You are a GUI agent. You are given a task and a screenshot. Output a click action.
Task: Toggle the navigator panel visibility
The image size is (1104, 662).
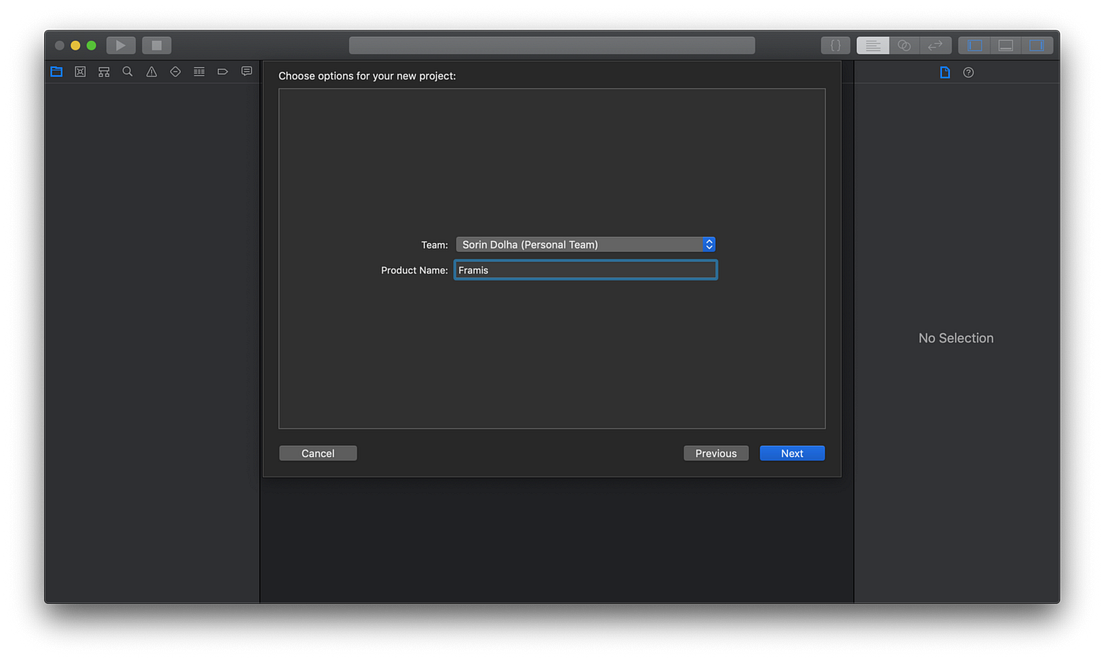point(973,44)
